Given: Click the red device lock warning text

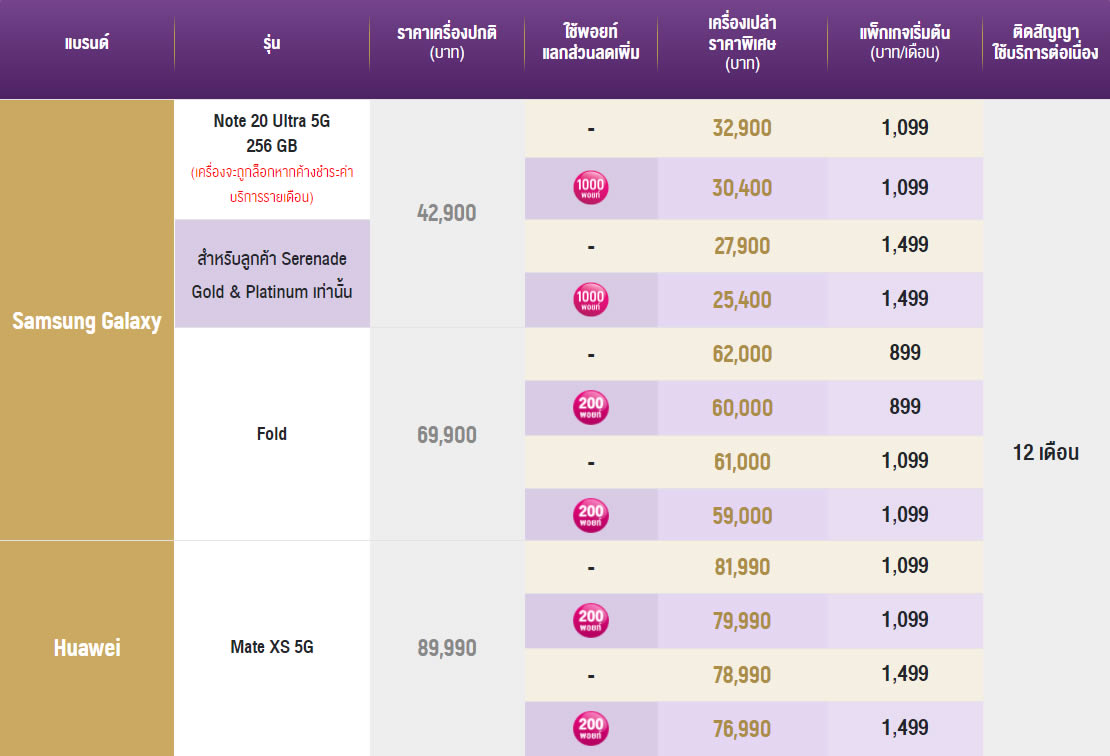Looking at the screenshot, I should [271, 185].
